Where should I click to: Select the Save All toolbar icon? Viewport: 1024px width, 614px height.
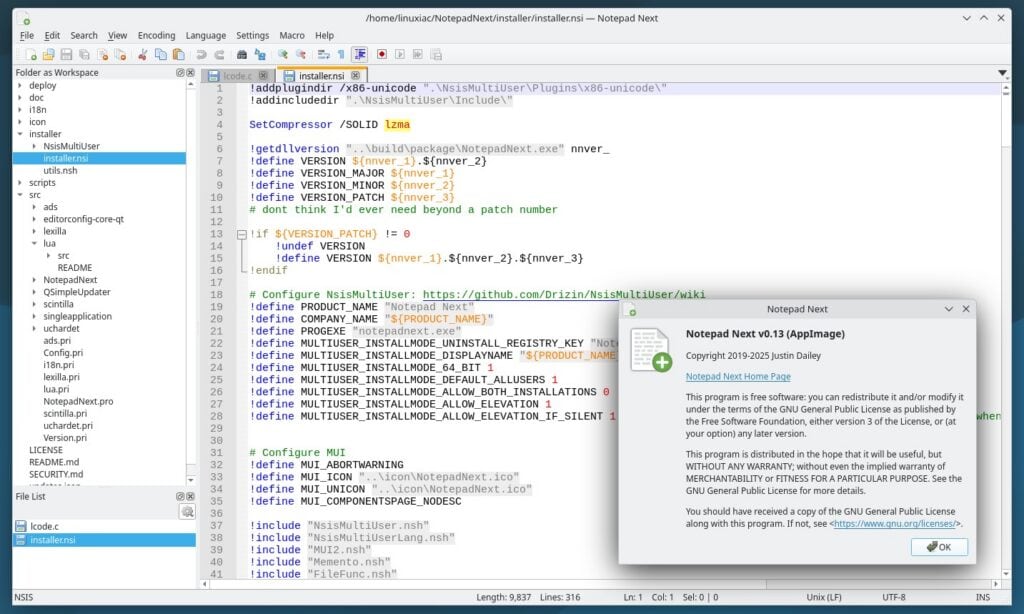pos(84,53)
